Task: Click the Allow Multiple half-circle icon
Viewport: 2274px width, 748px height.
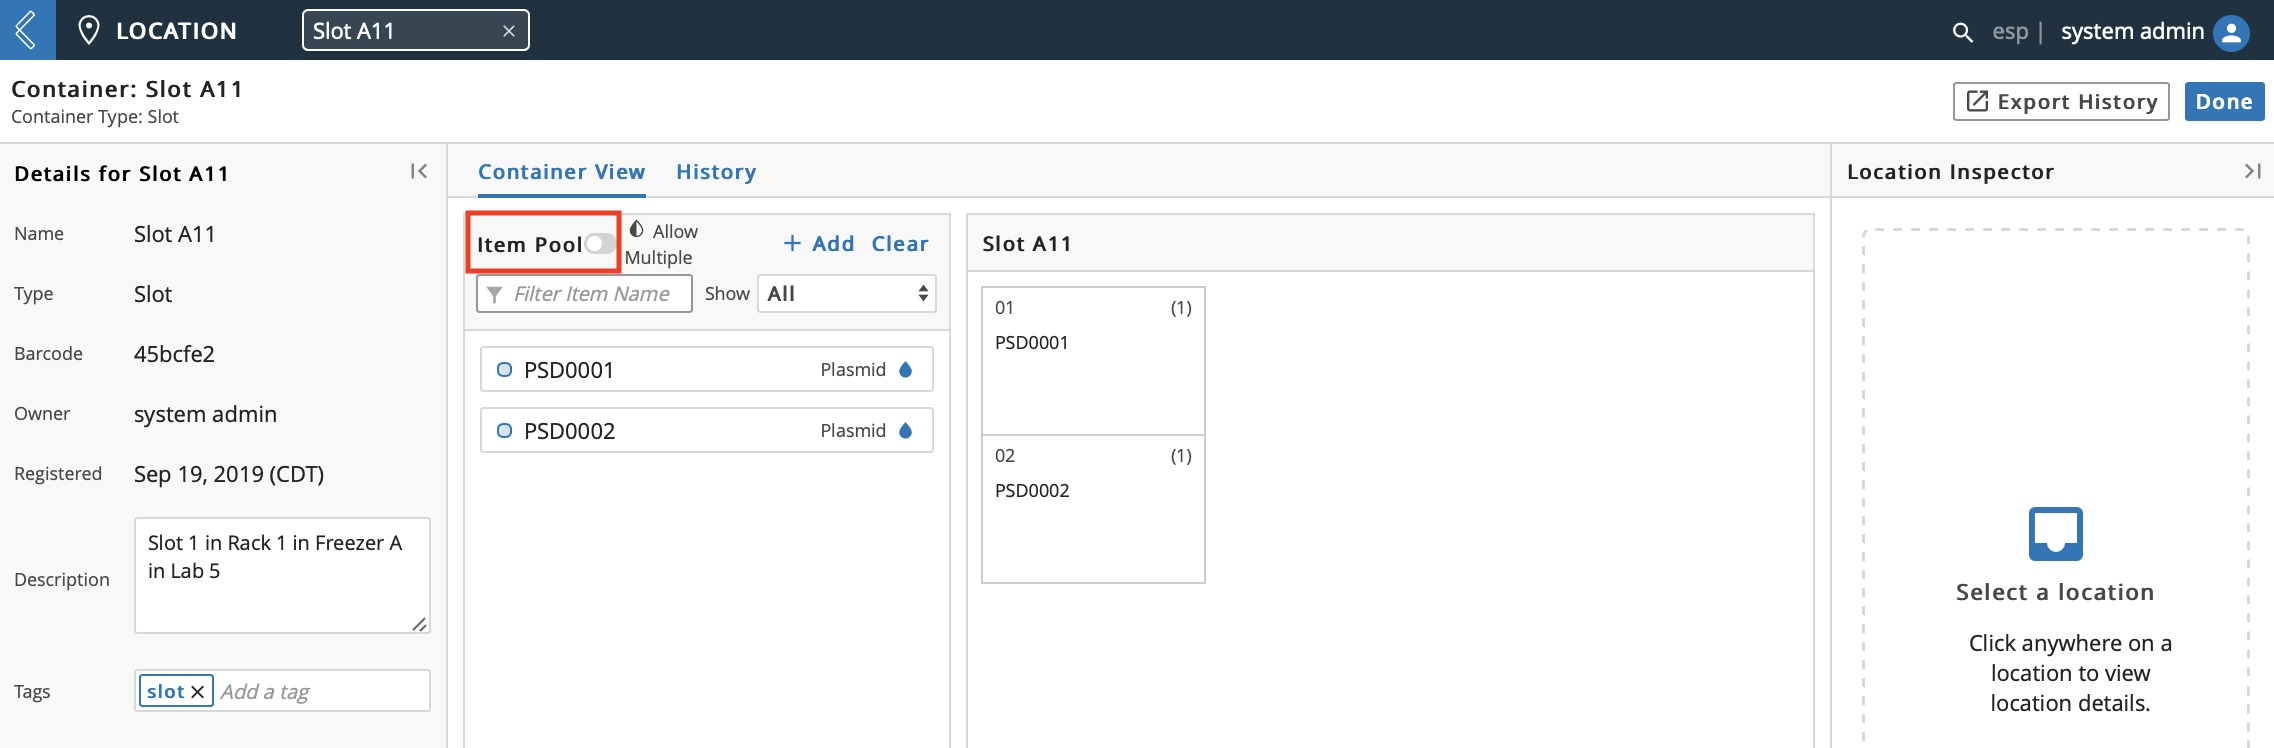Action: coord(636,230)
